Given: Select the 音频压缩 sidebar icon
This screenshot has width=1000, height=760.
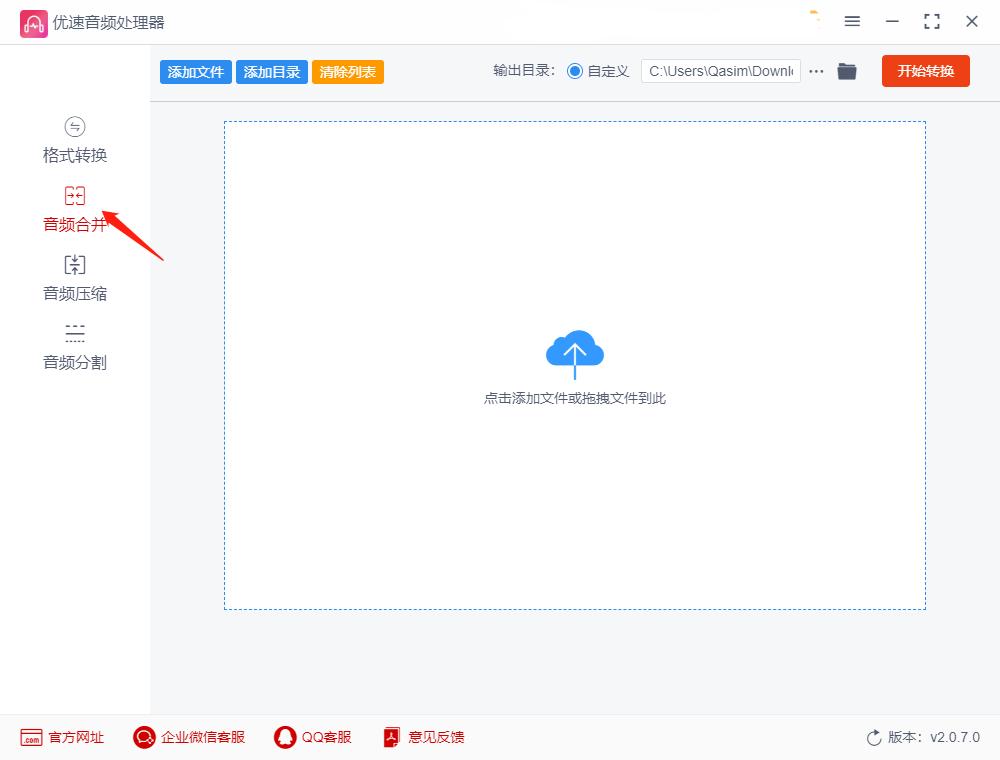Looking at the screenshot, I should [x=75, y=264].
